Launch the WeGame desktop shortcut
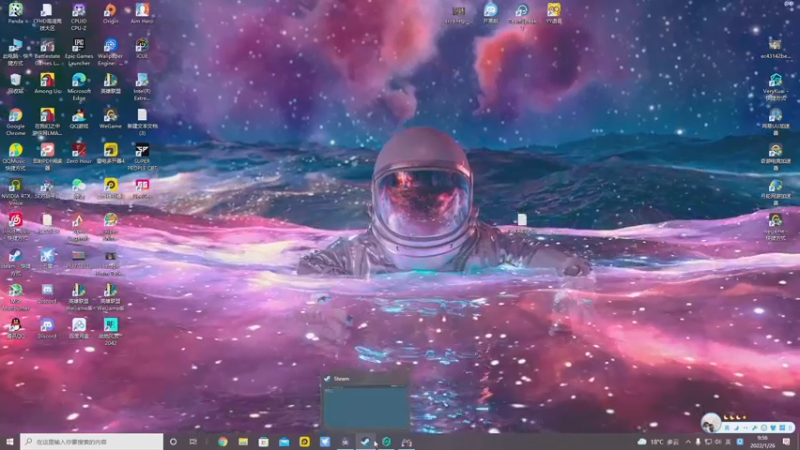This screenshot has height=450, width=800. click(x=110, y=118)
